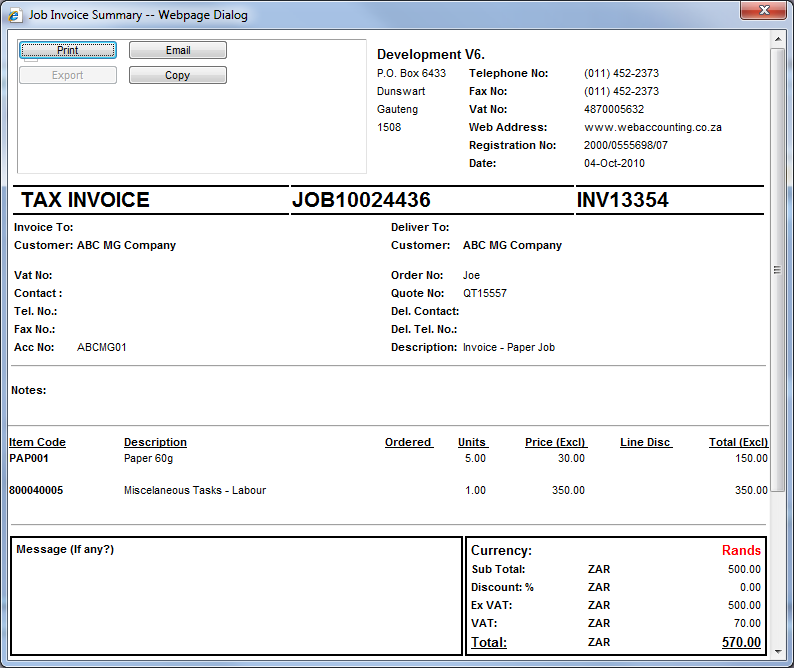Click the greyed-out Export button
Image resolution: width=794 pixels, height=668 pixels.
tap(68, 75)
